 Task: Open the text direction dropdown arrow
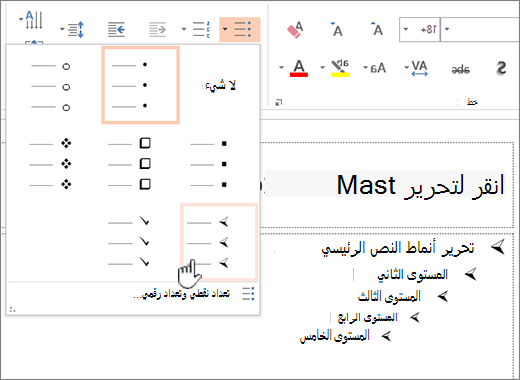(21, 19)
